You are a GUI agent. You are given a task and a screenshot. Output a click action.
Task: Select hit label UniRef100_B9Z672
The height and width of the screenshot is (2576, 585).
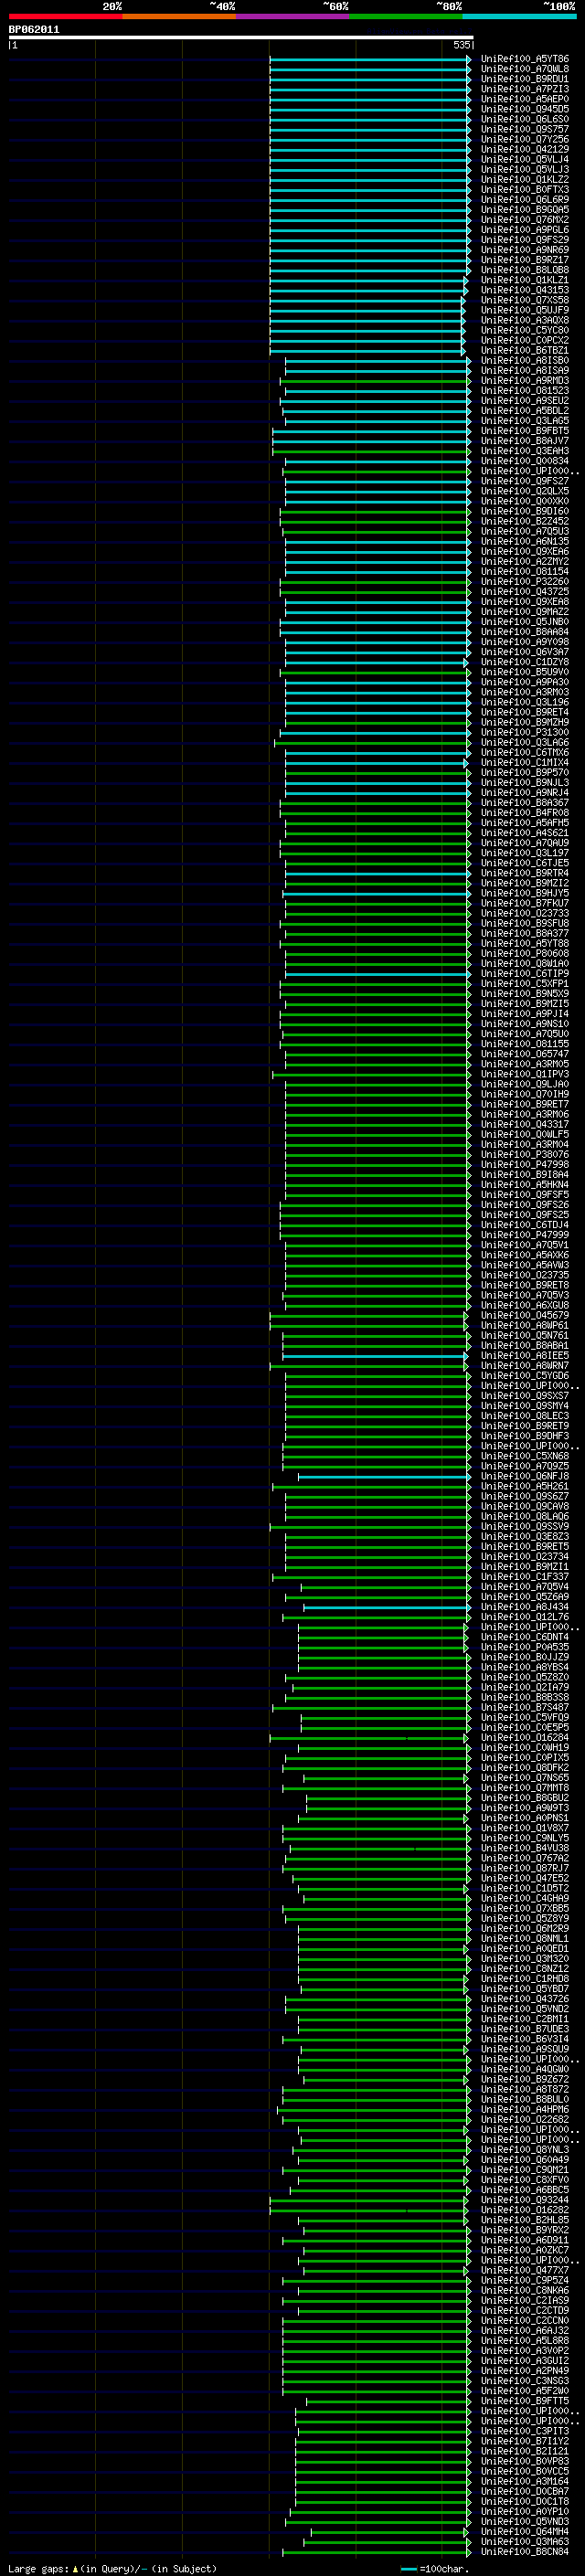coord(525,2080)
